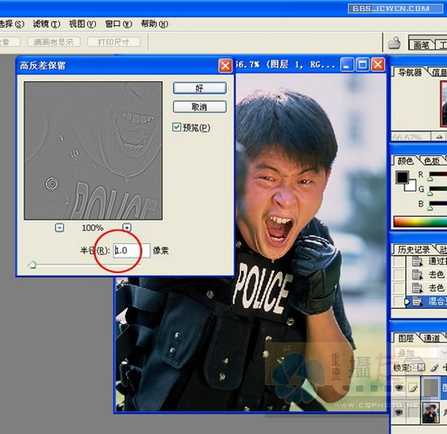The image size is (447, 434).
Task: Click the brush link icon on top layer
Action: click(413, 388)
